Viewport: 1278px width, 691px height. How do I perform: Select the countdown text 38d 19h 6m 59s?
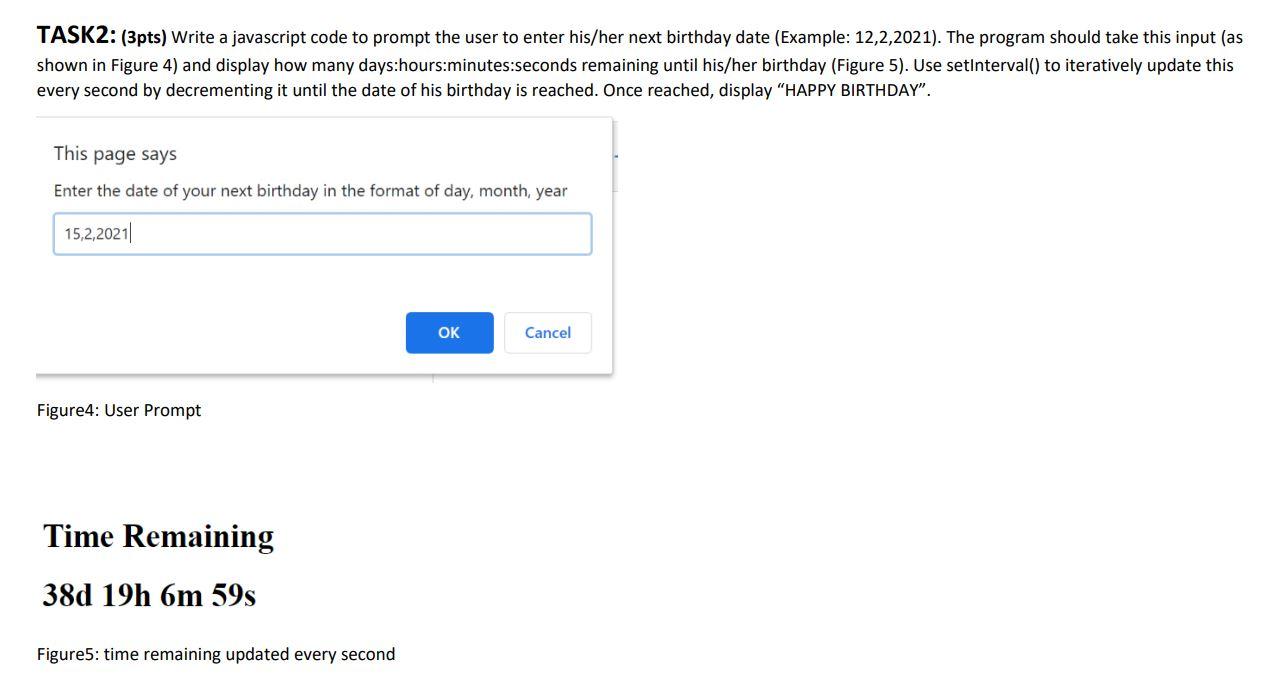tap(147, 594)
